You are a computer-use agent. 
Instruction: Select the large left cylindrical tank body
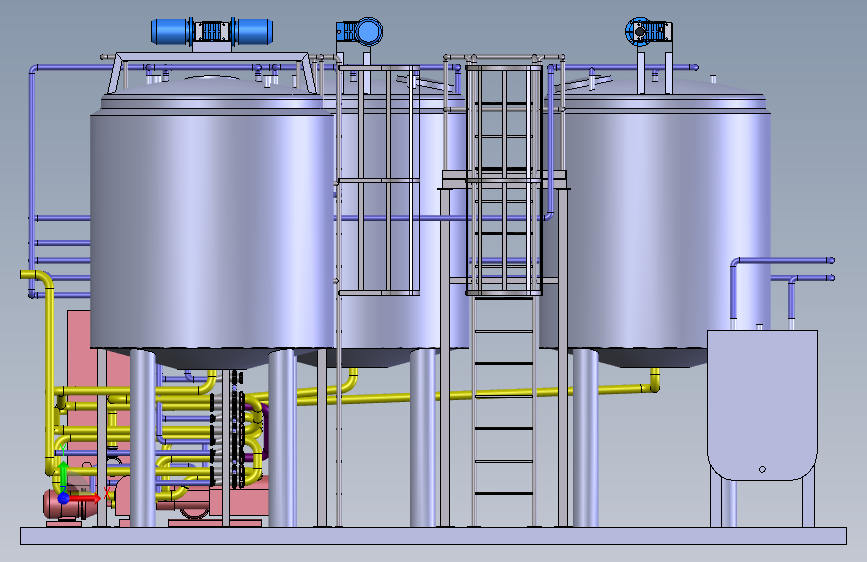tap(212, 230)
